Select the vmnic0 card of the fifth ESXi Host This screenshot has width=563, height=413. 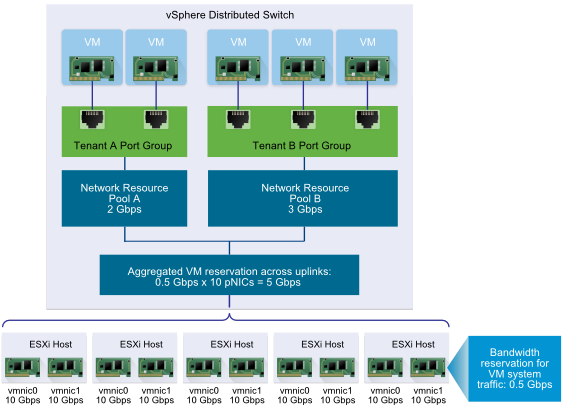click(x=385, y=367)
